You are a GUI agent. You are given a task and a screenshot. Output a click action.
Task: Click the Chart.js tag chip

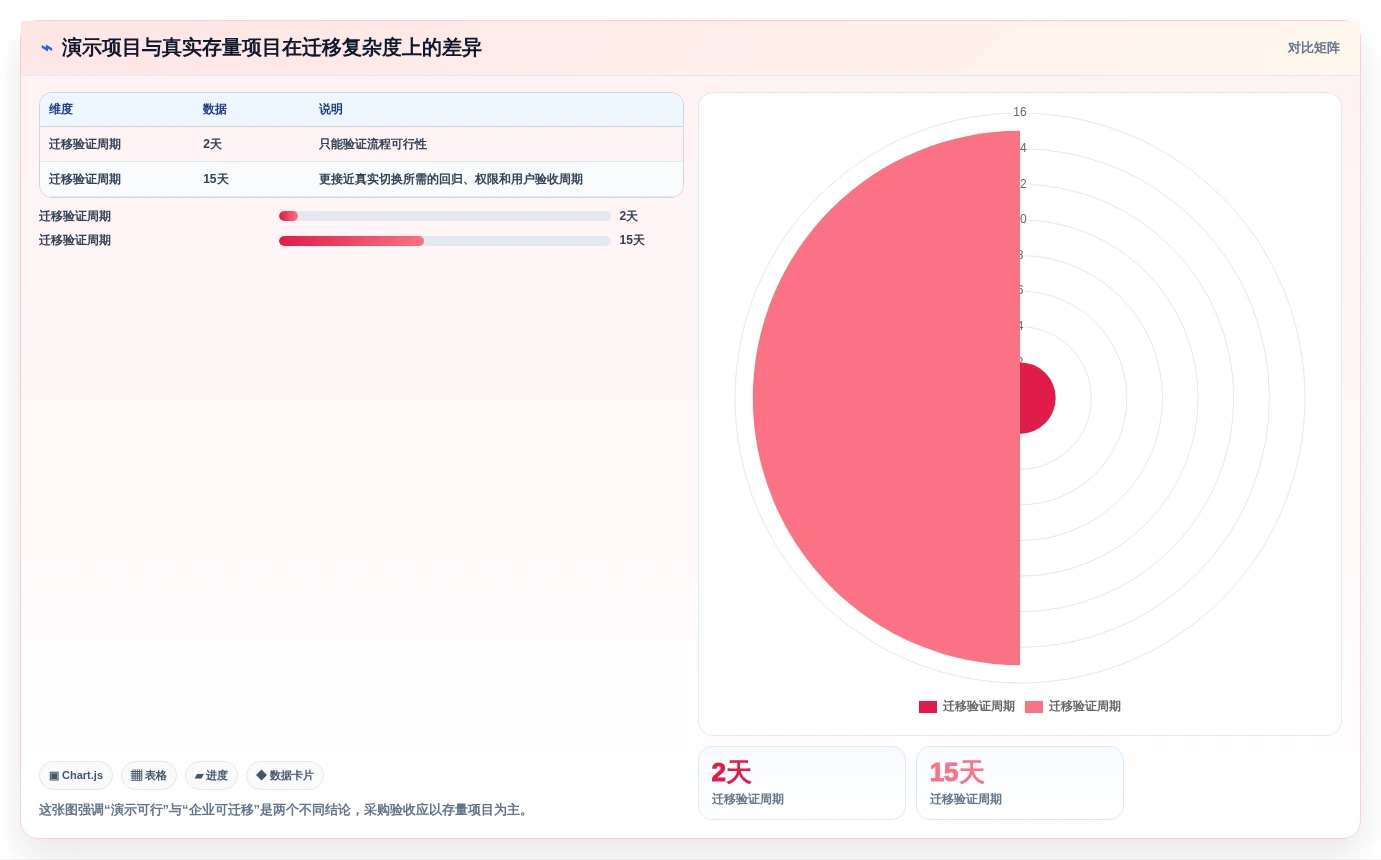pos(76,776)
